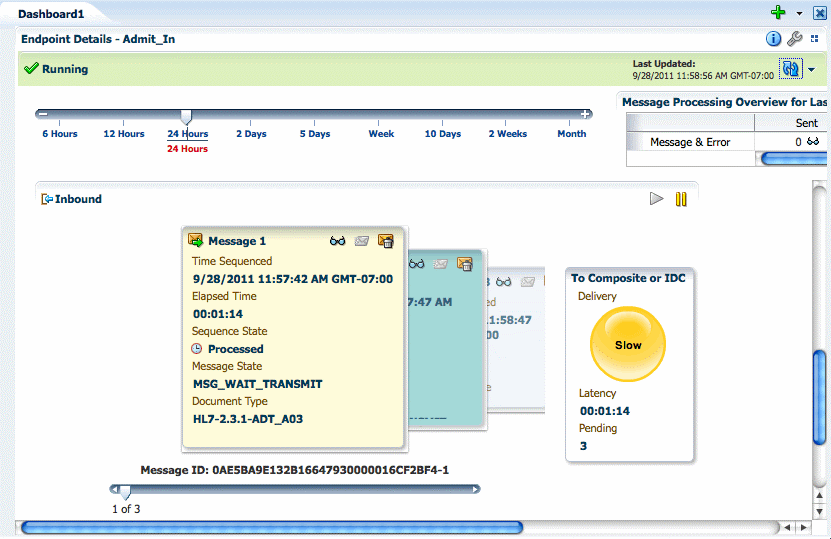The height and width of the screenshot is (539, 831).
Task: Expand refresh options dropdown arrow
Action: [811, 69]
